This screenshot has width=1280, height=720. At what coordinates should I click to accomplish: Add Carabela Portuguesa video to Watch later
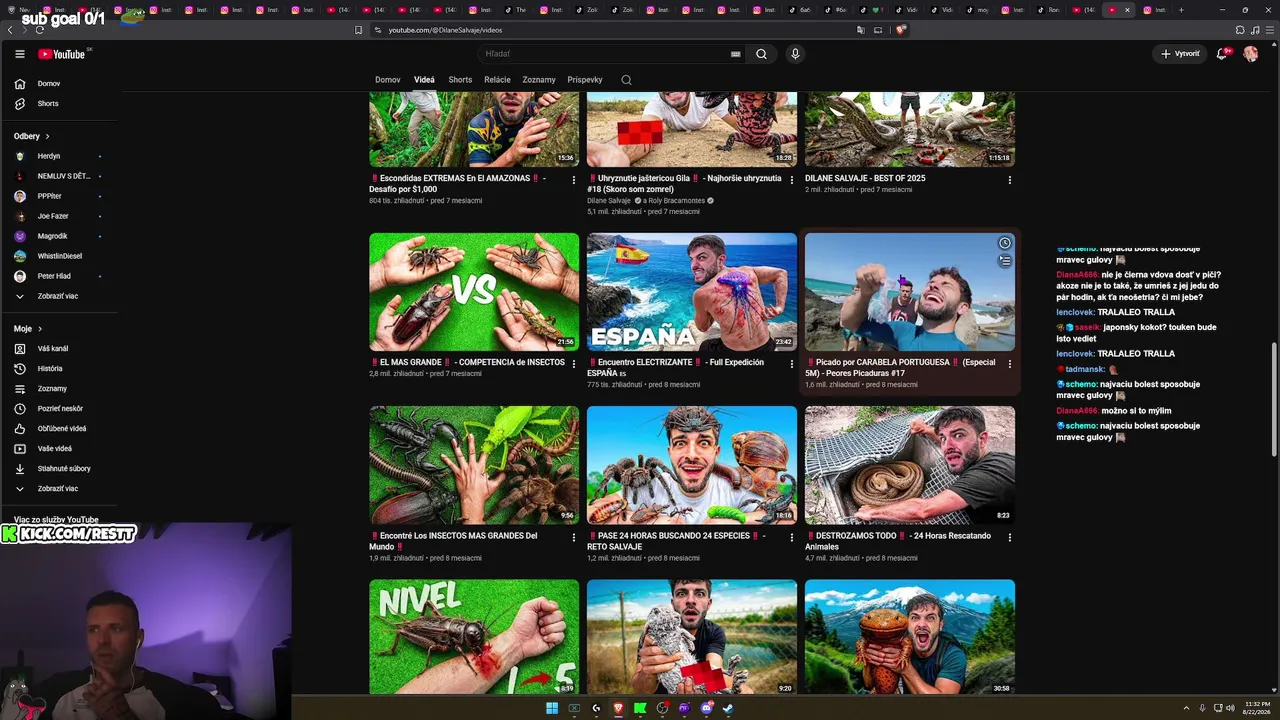1004,243
